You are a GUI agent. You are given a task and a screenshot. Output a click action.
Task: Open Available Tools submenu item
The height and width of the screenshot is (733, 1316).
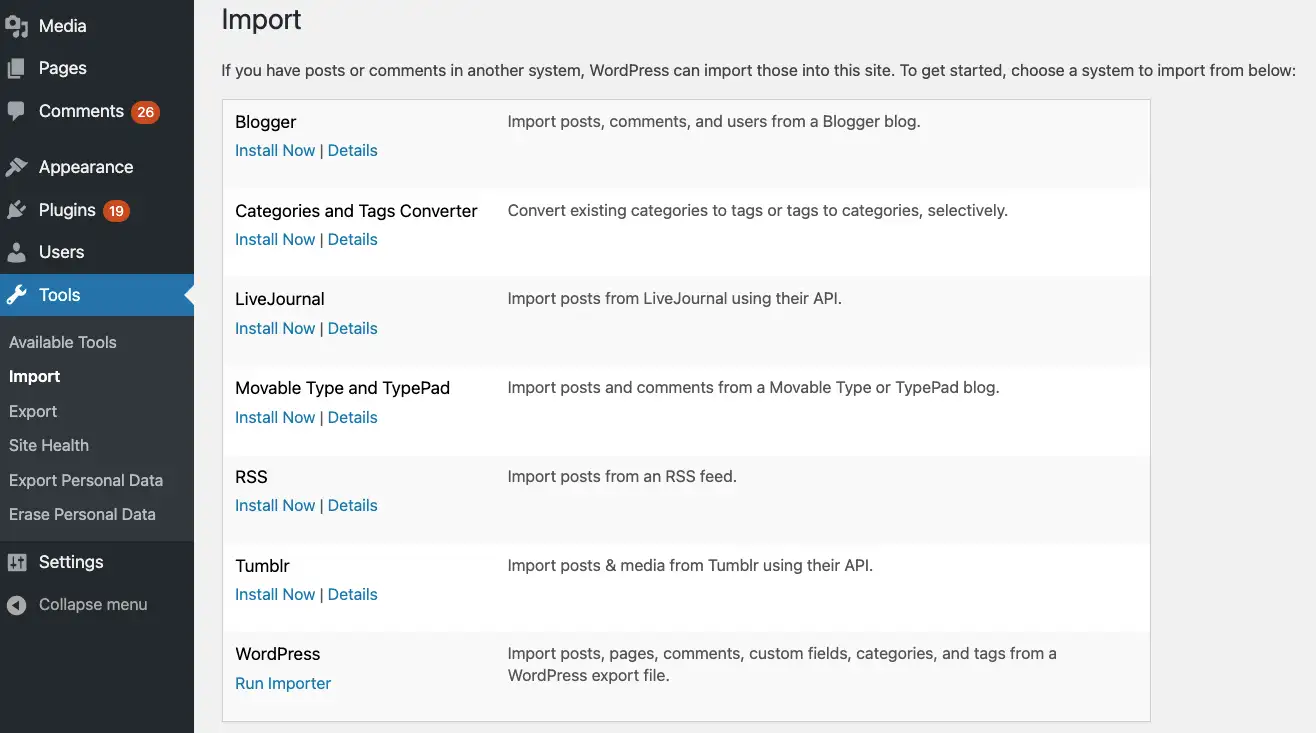pos(63,342)
